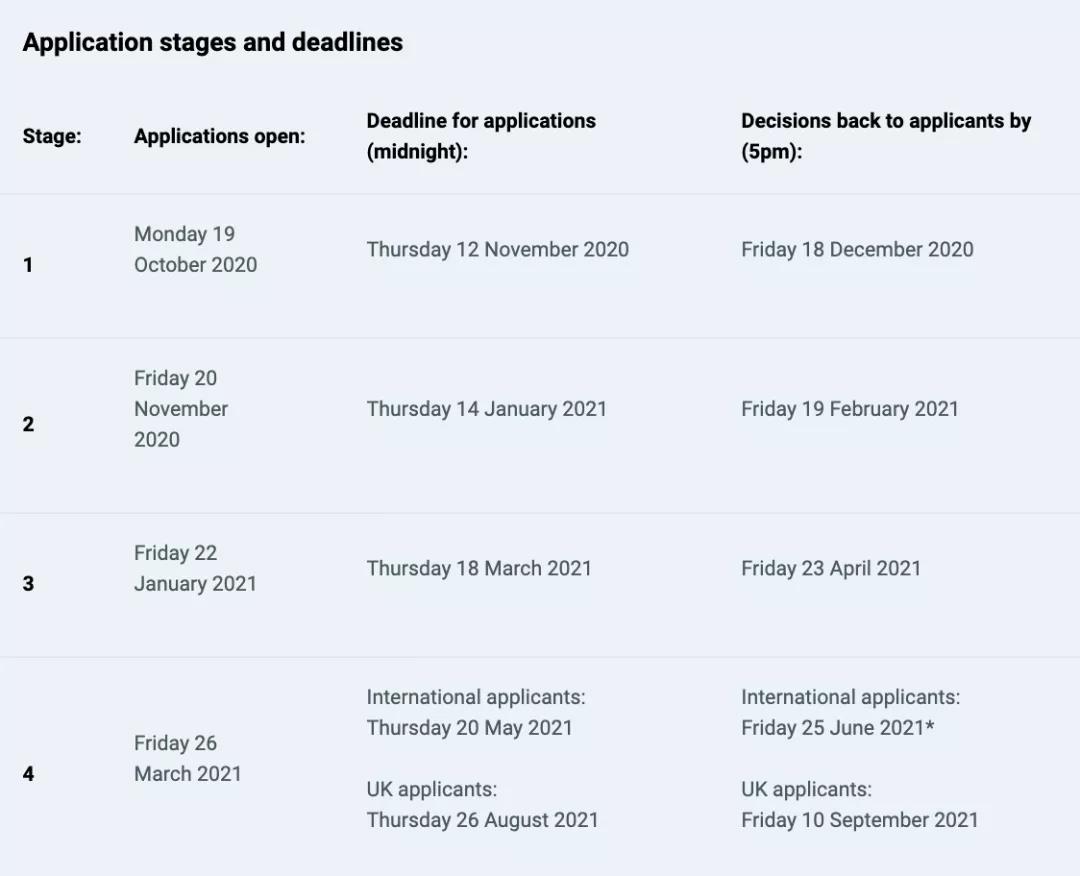Select the Friday 18 December 2020 decision date

857,249
